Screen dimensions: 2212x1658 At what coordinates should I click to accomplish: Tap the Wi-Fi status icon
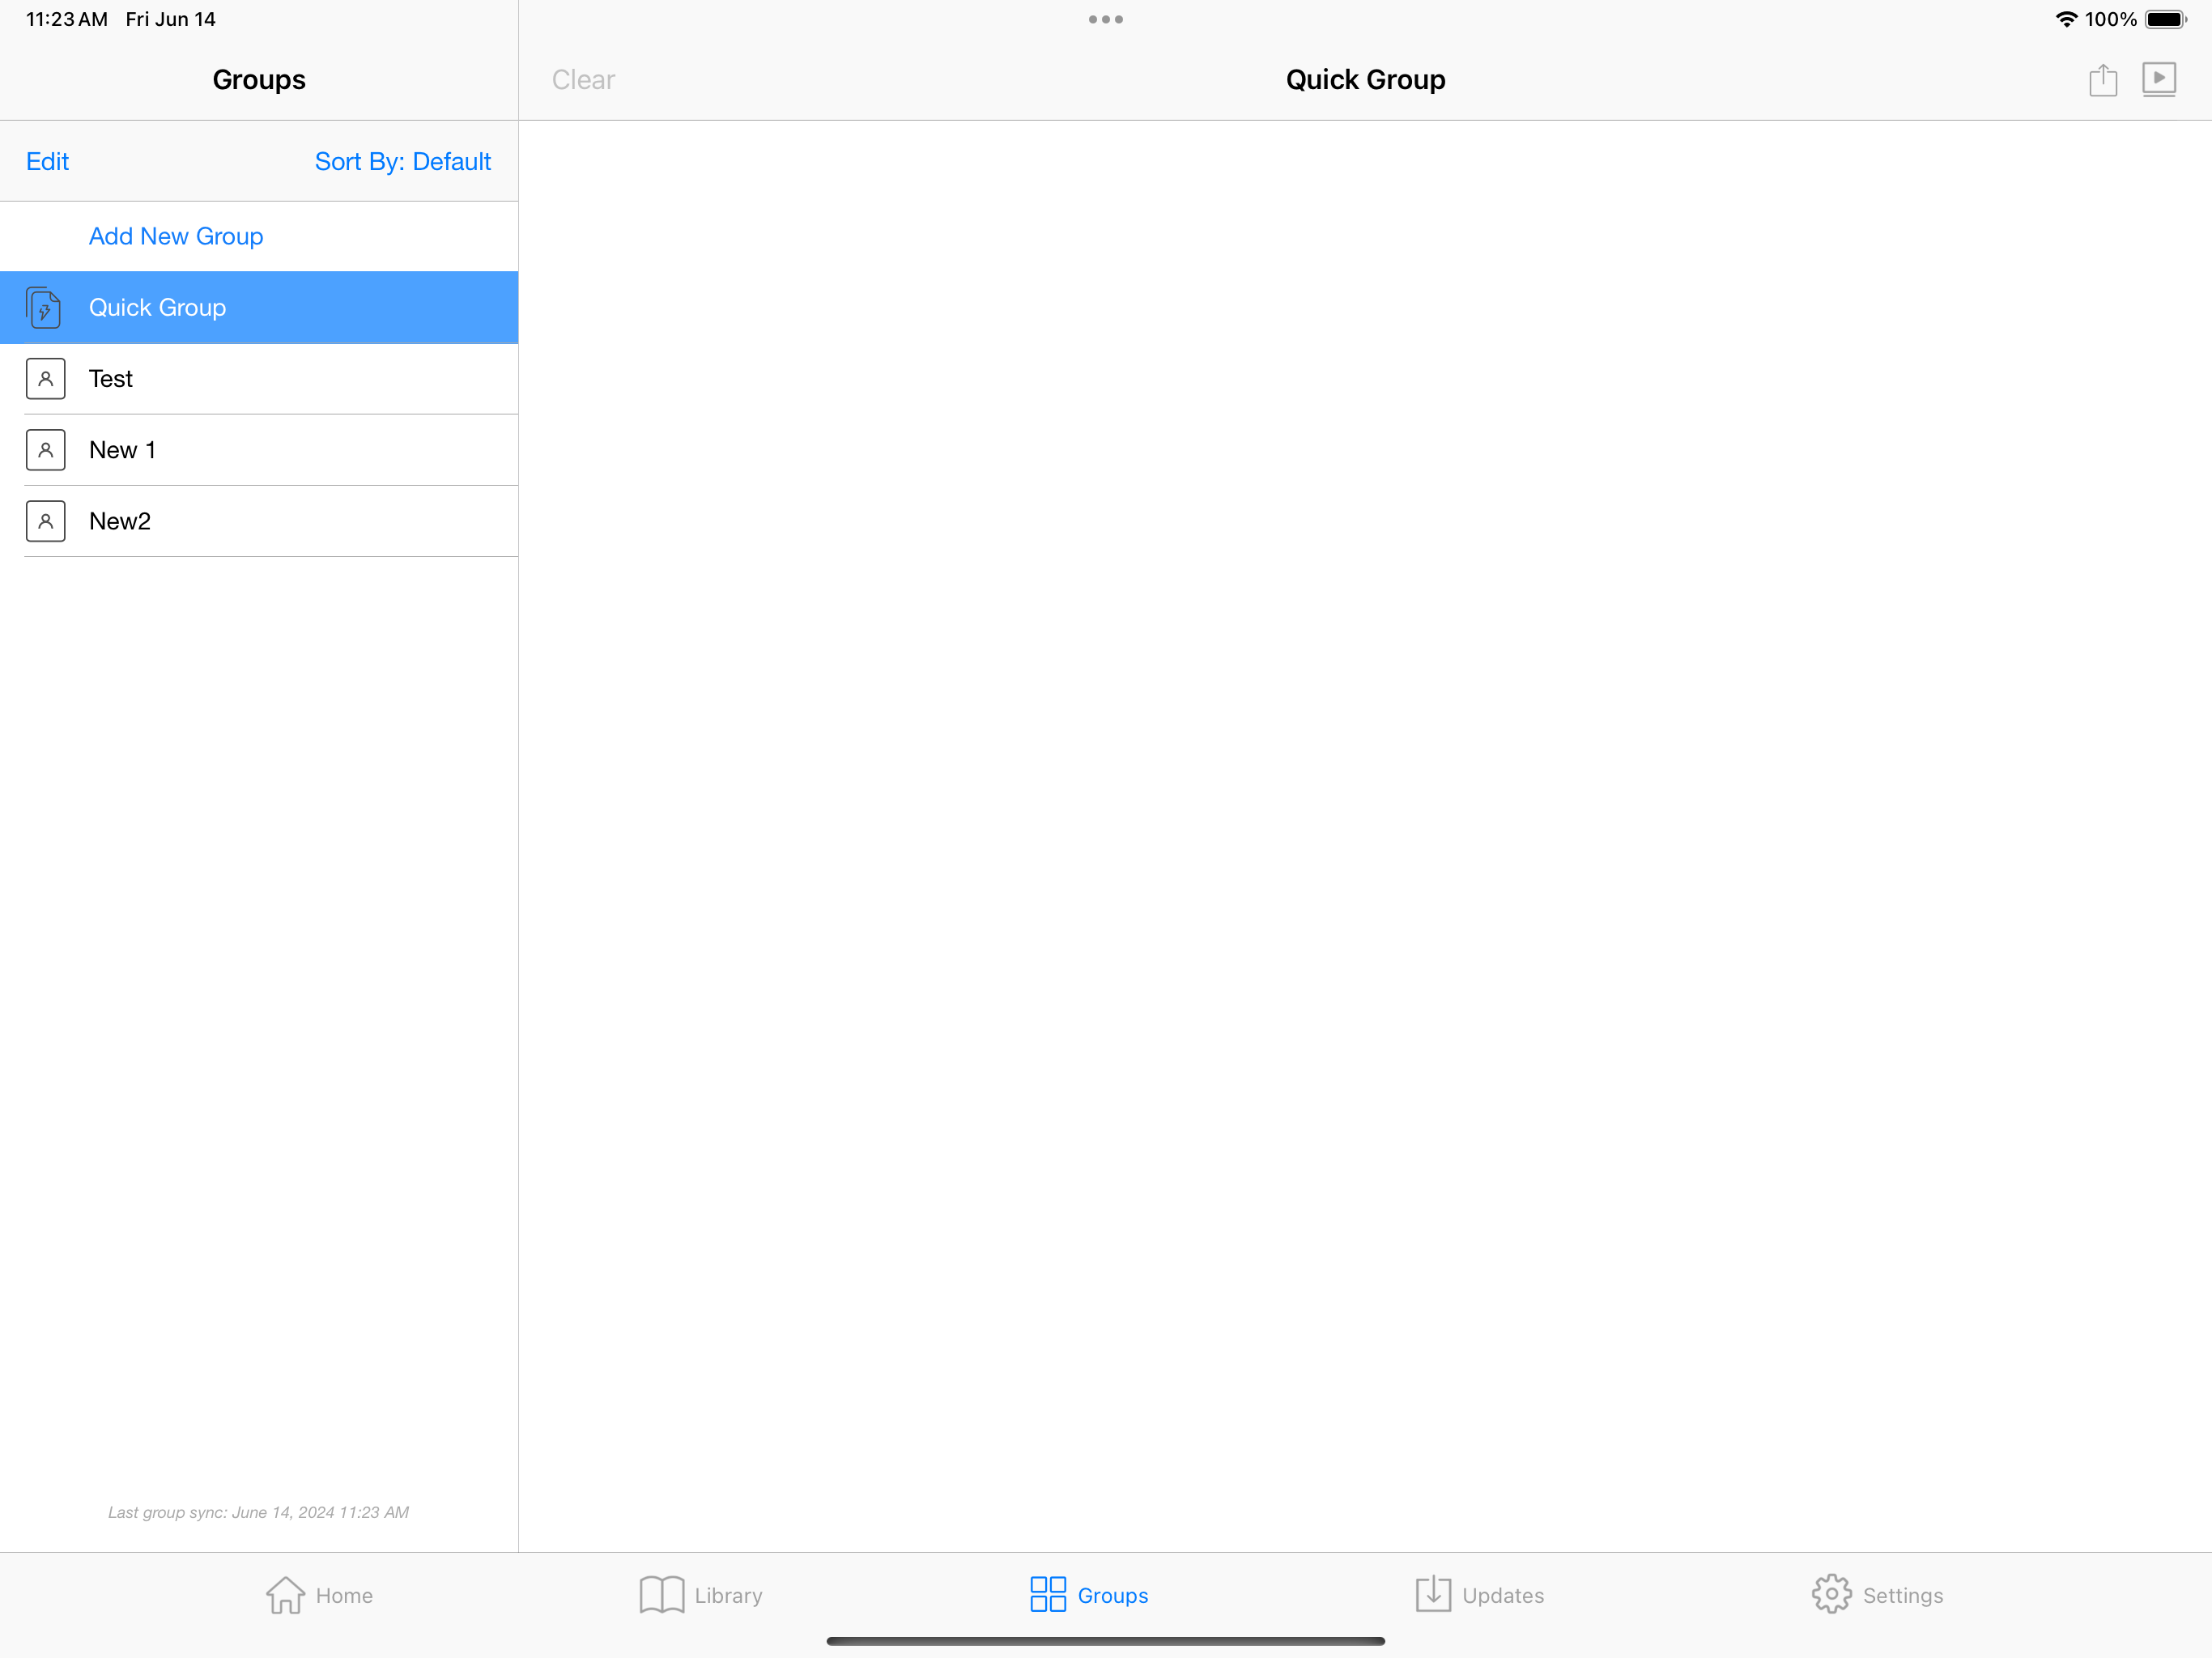point(2066,19)
